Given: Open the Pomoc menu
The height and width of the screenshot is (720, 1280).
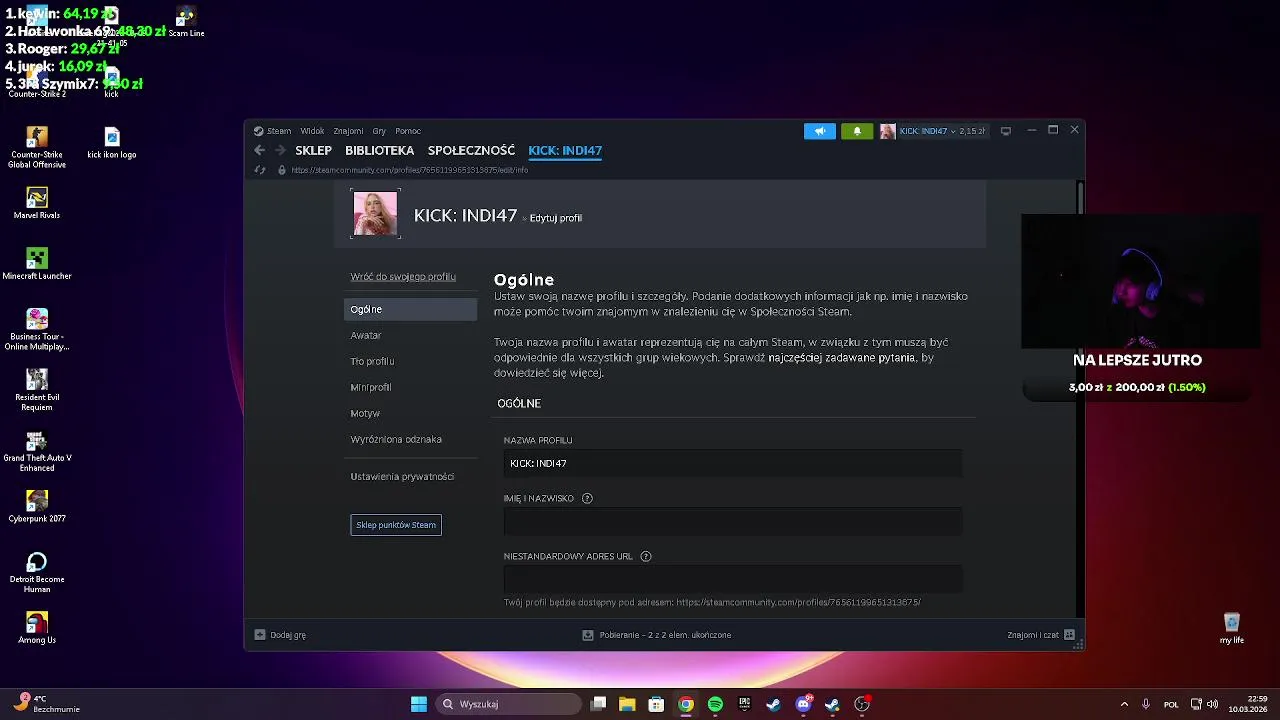Looking at the screenshot, I should pyautogui.click(x=408, y=131).
